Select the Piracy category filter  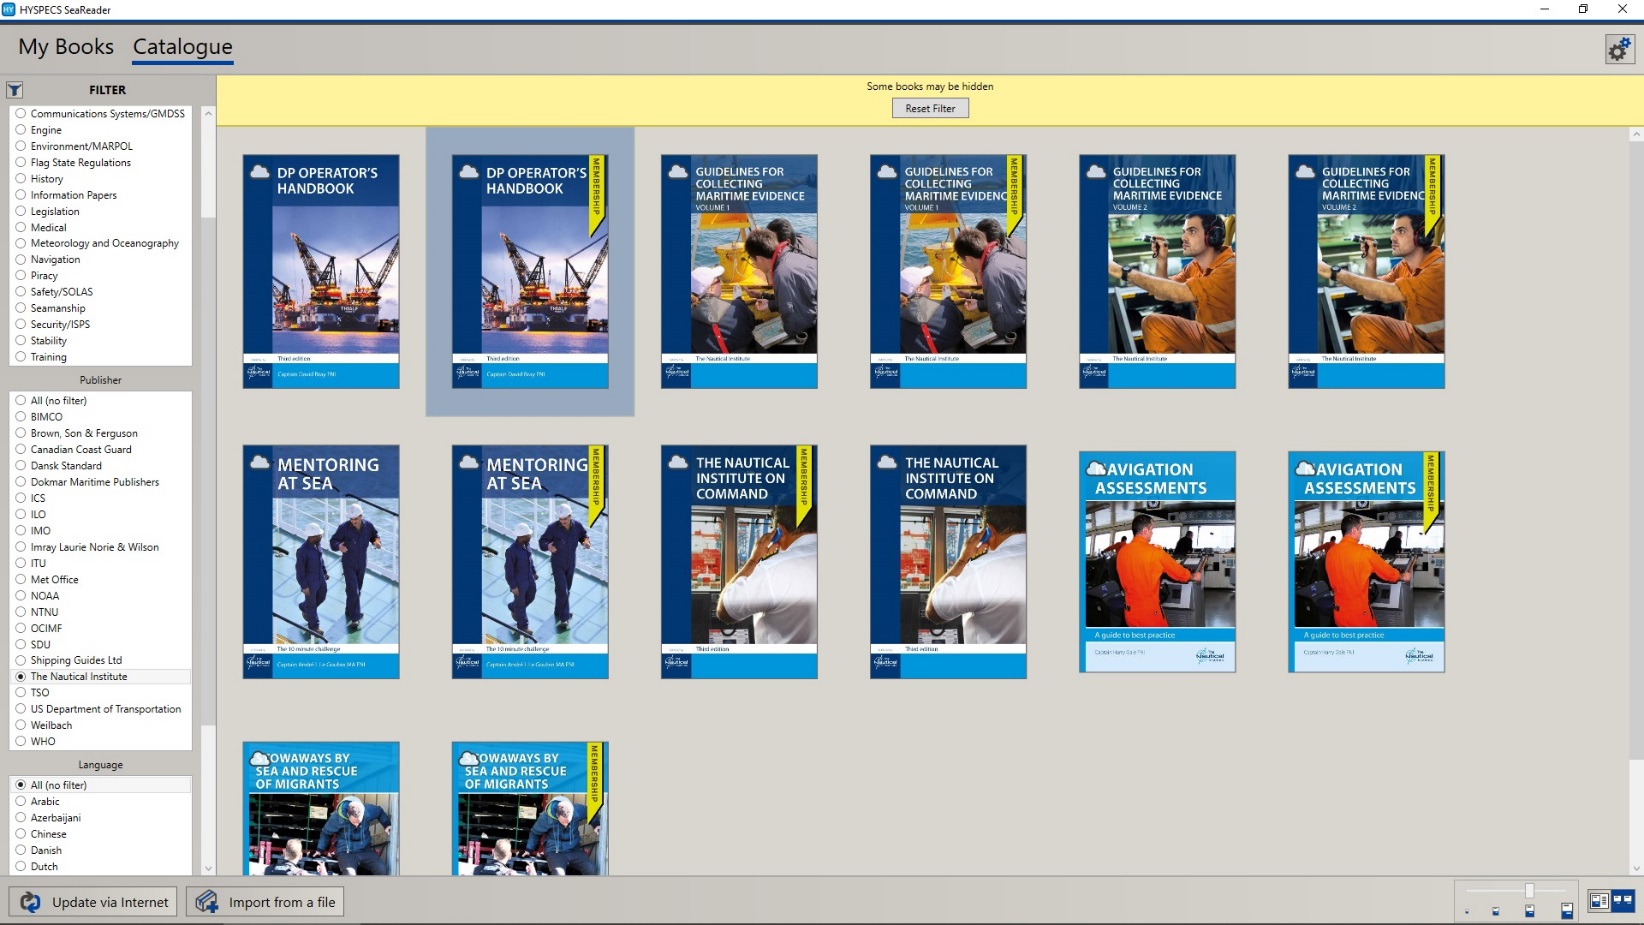tap(20, 275)
